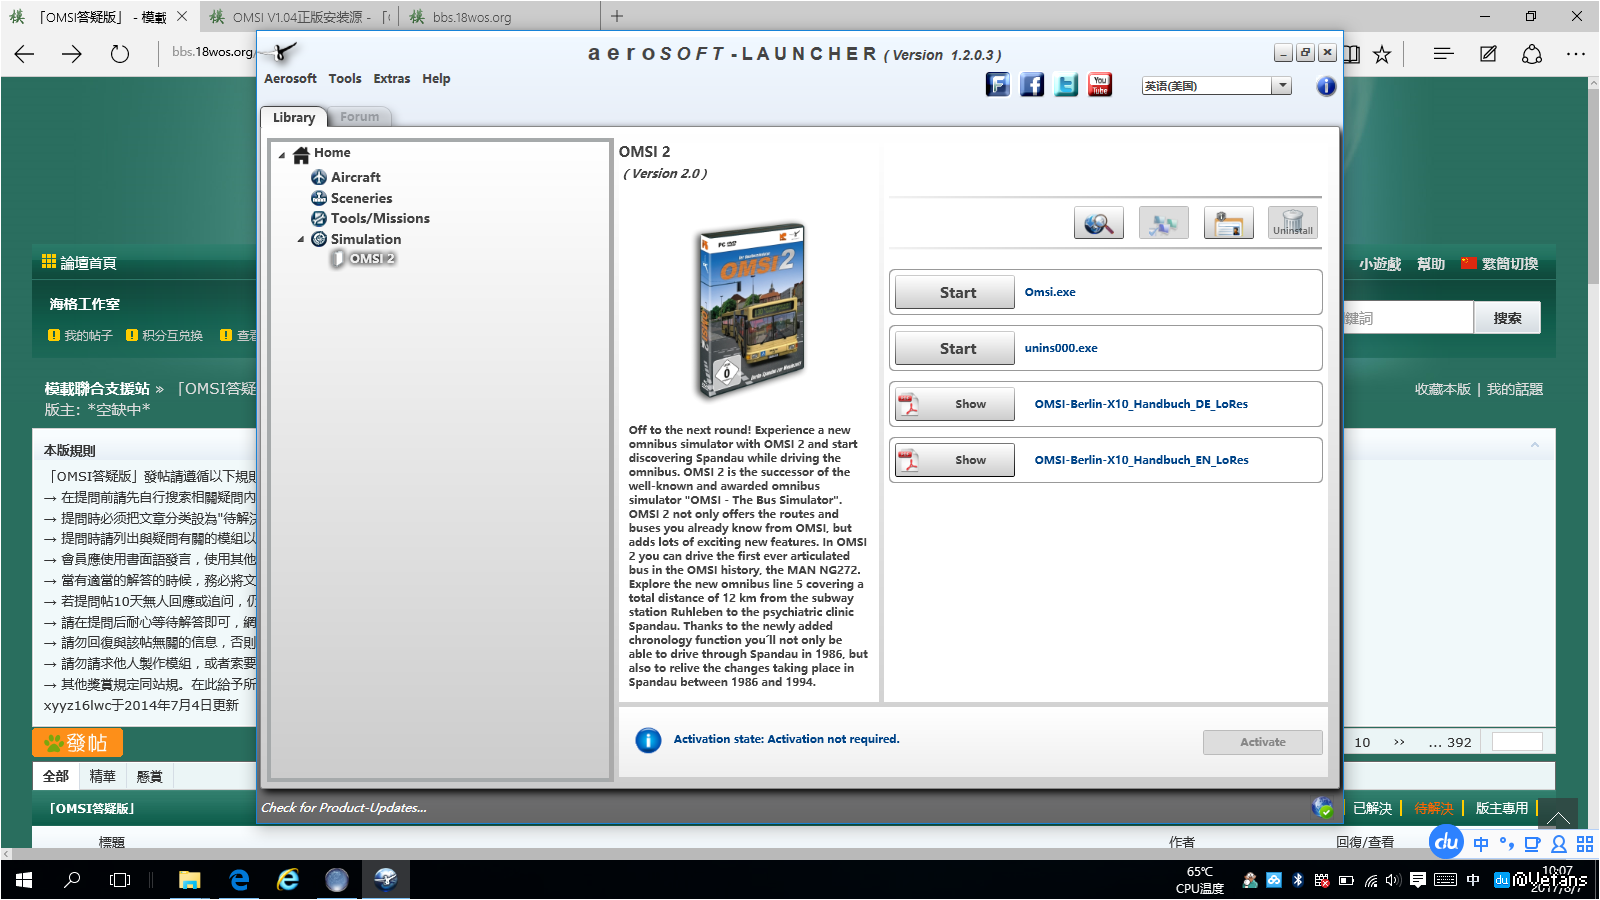Open the Windows Start menu
1600x900 pixels.
(24, 880)
